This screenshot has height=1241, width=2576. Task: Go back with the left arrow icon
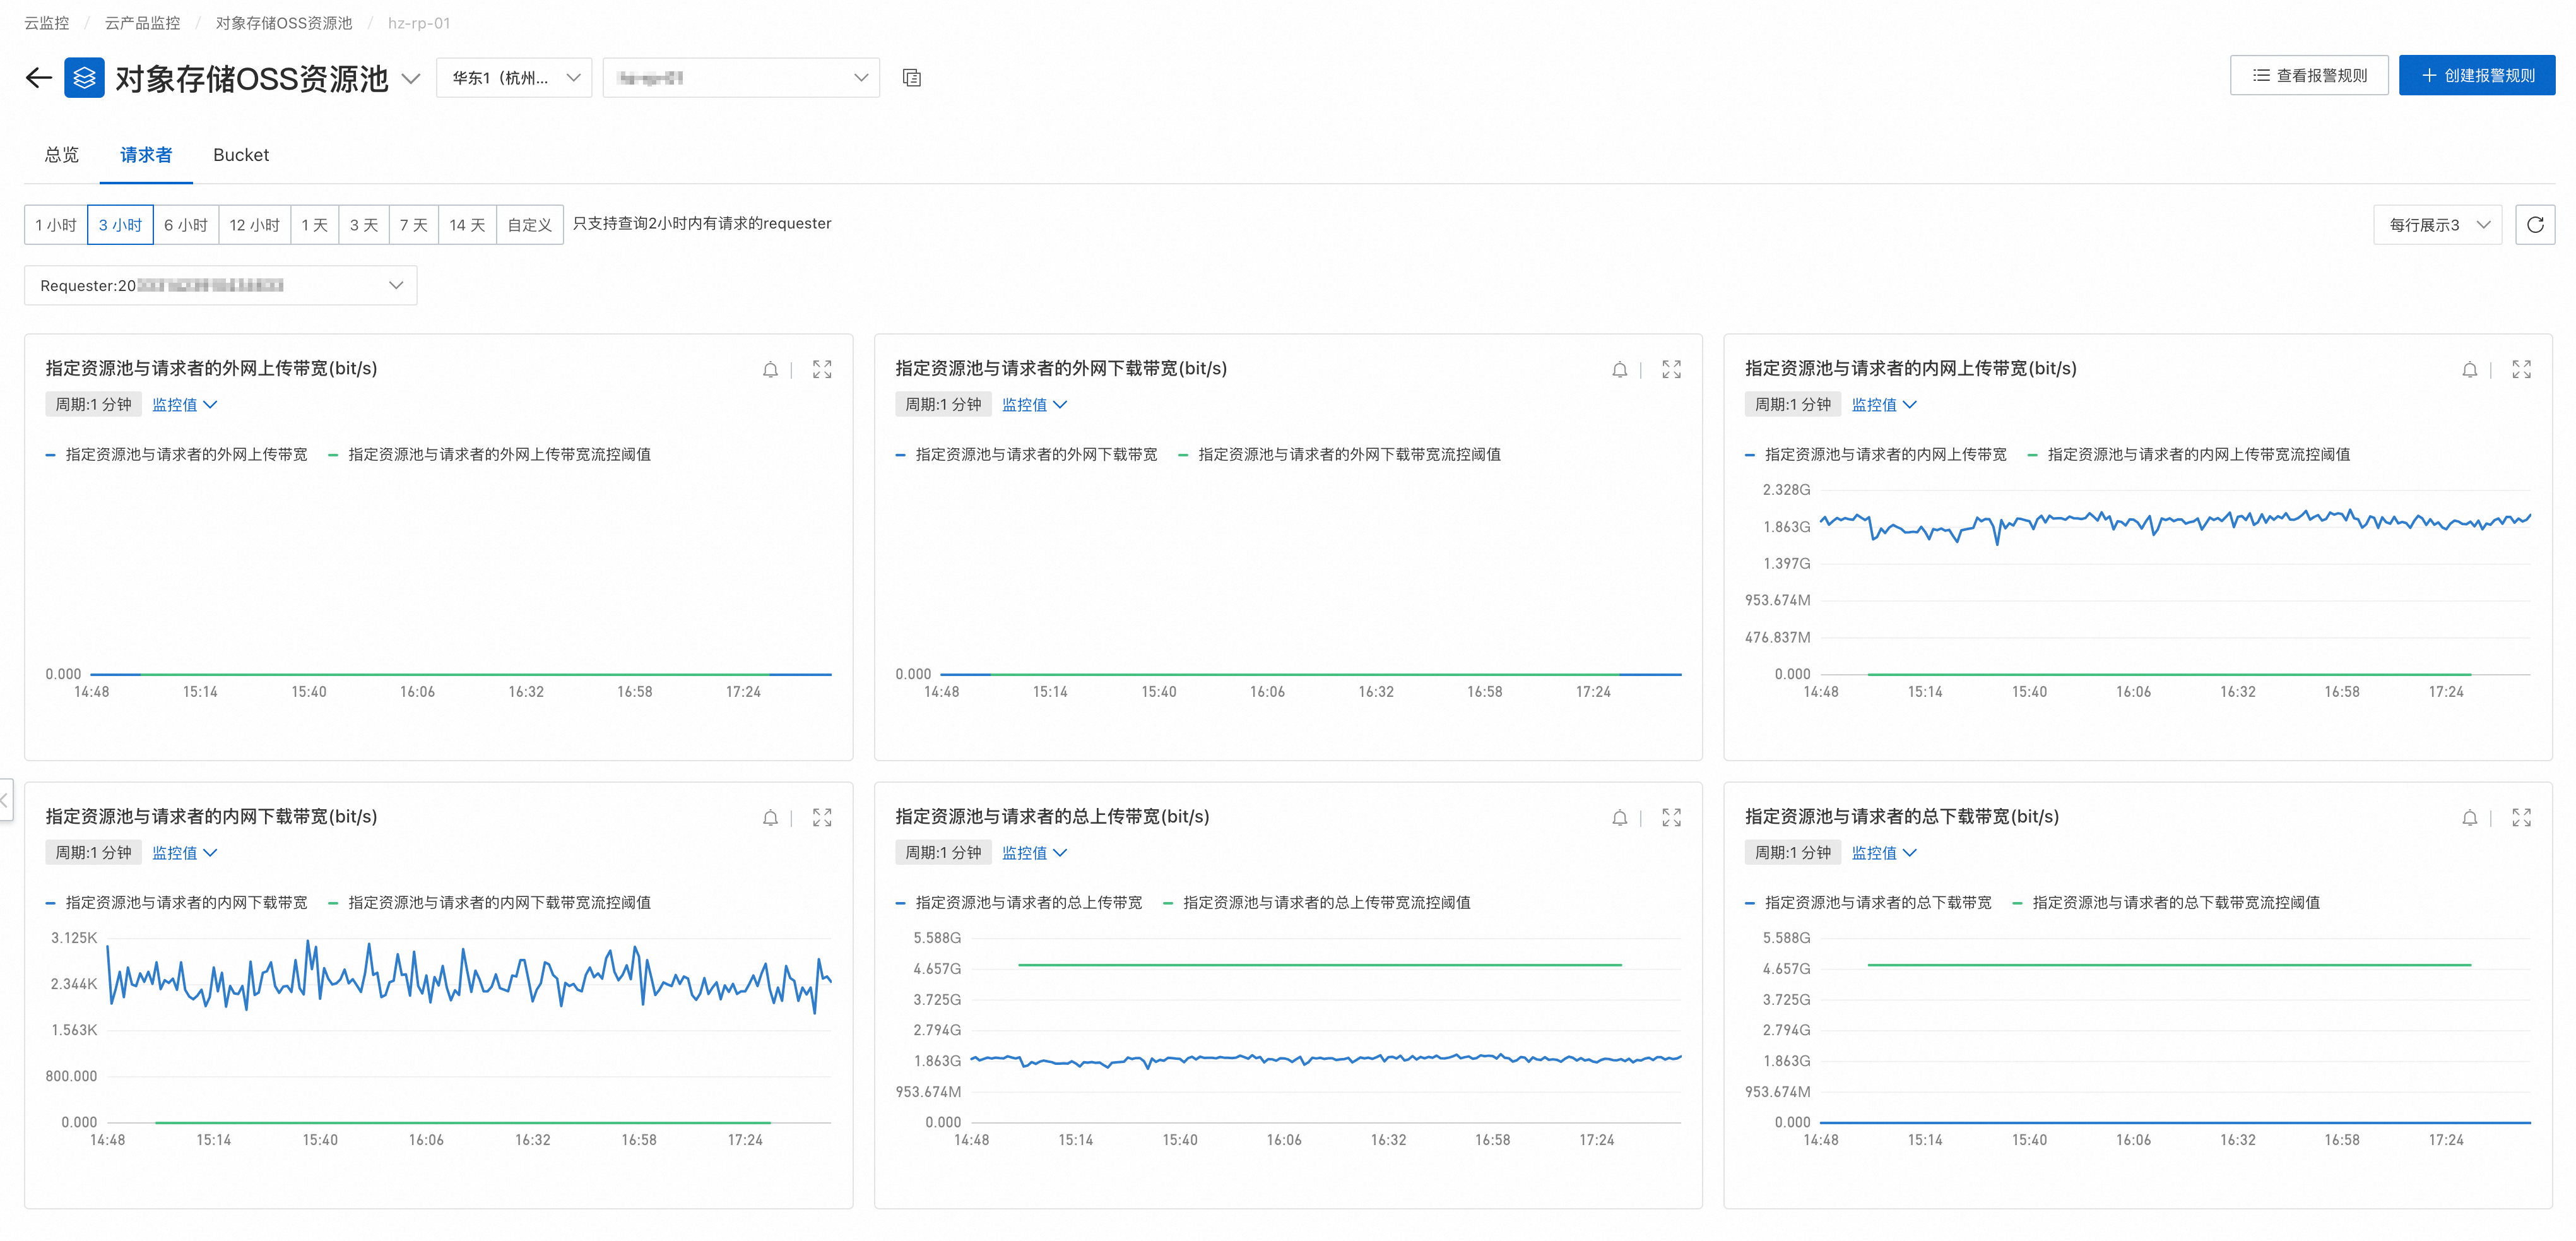[38, 77]
